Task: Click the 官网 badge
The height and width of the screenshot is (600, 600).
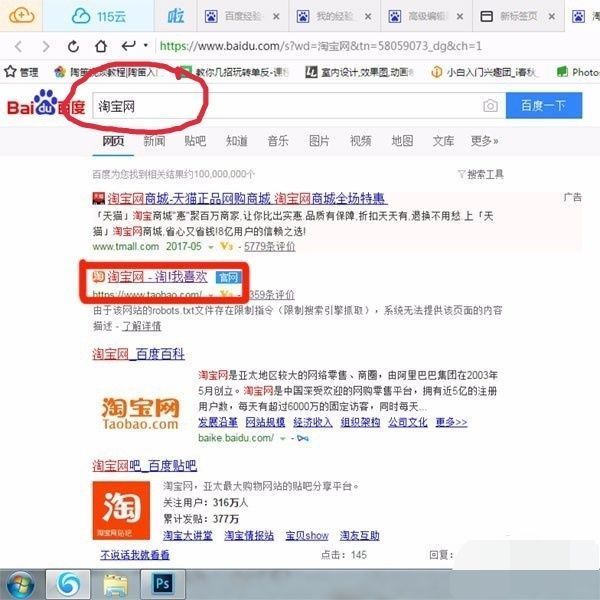Action: point(228,277)
